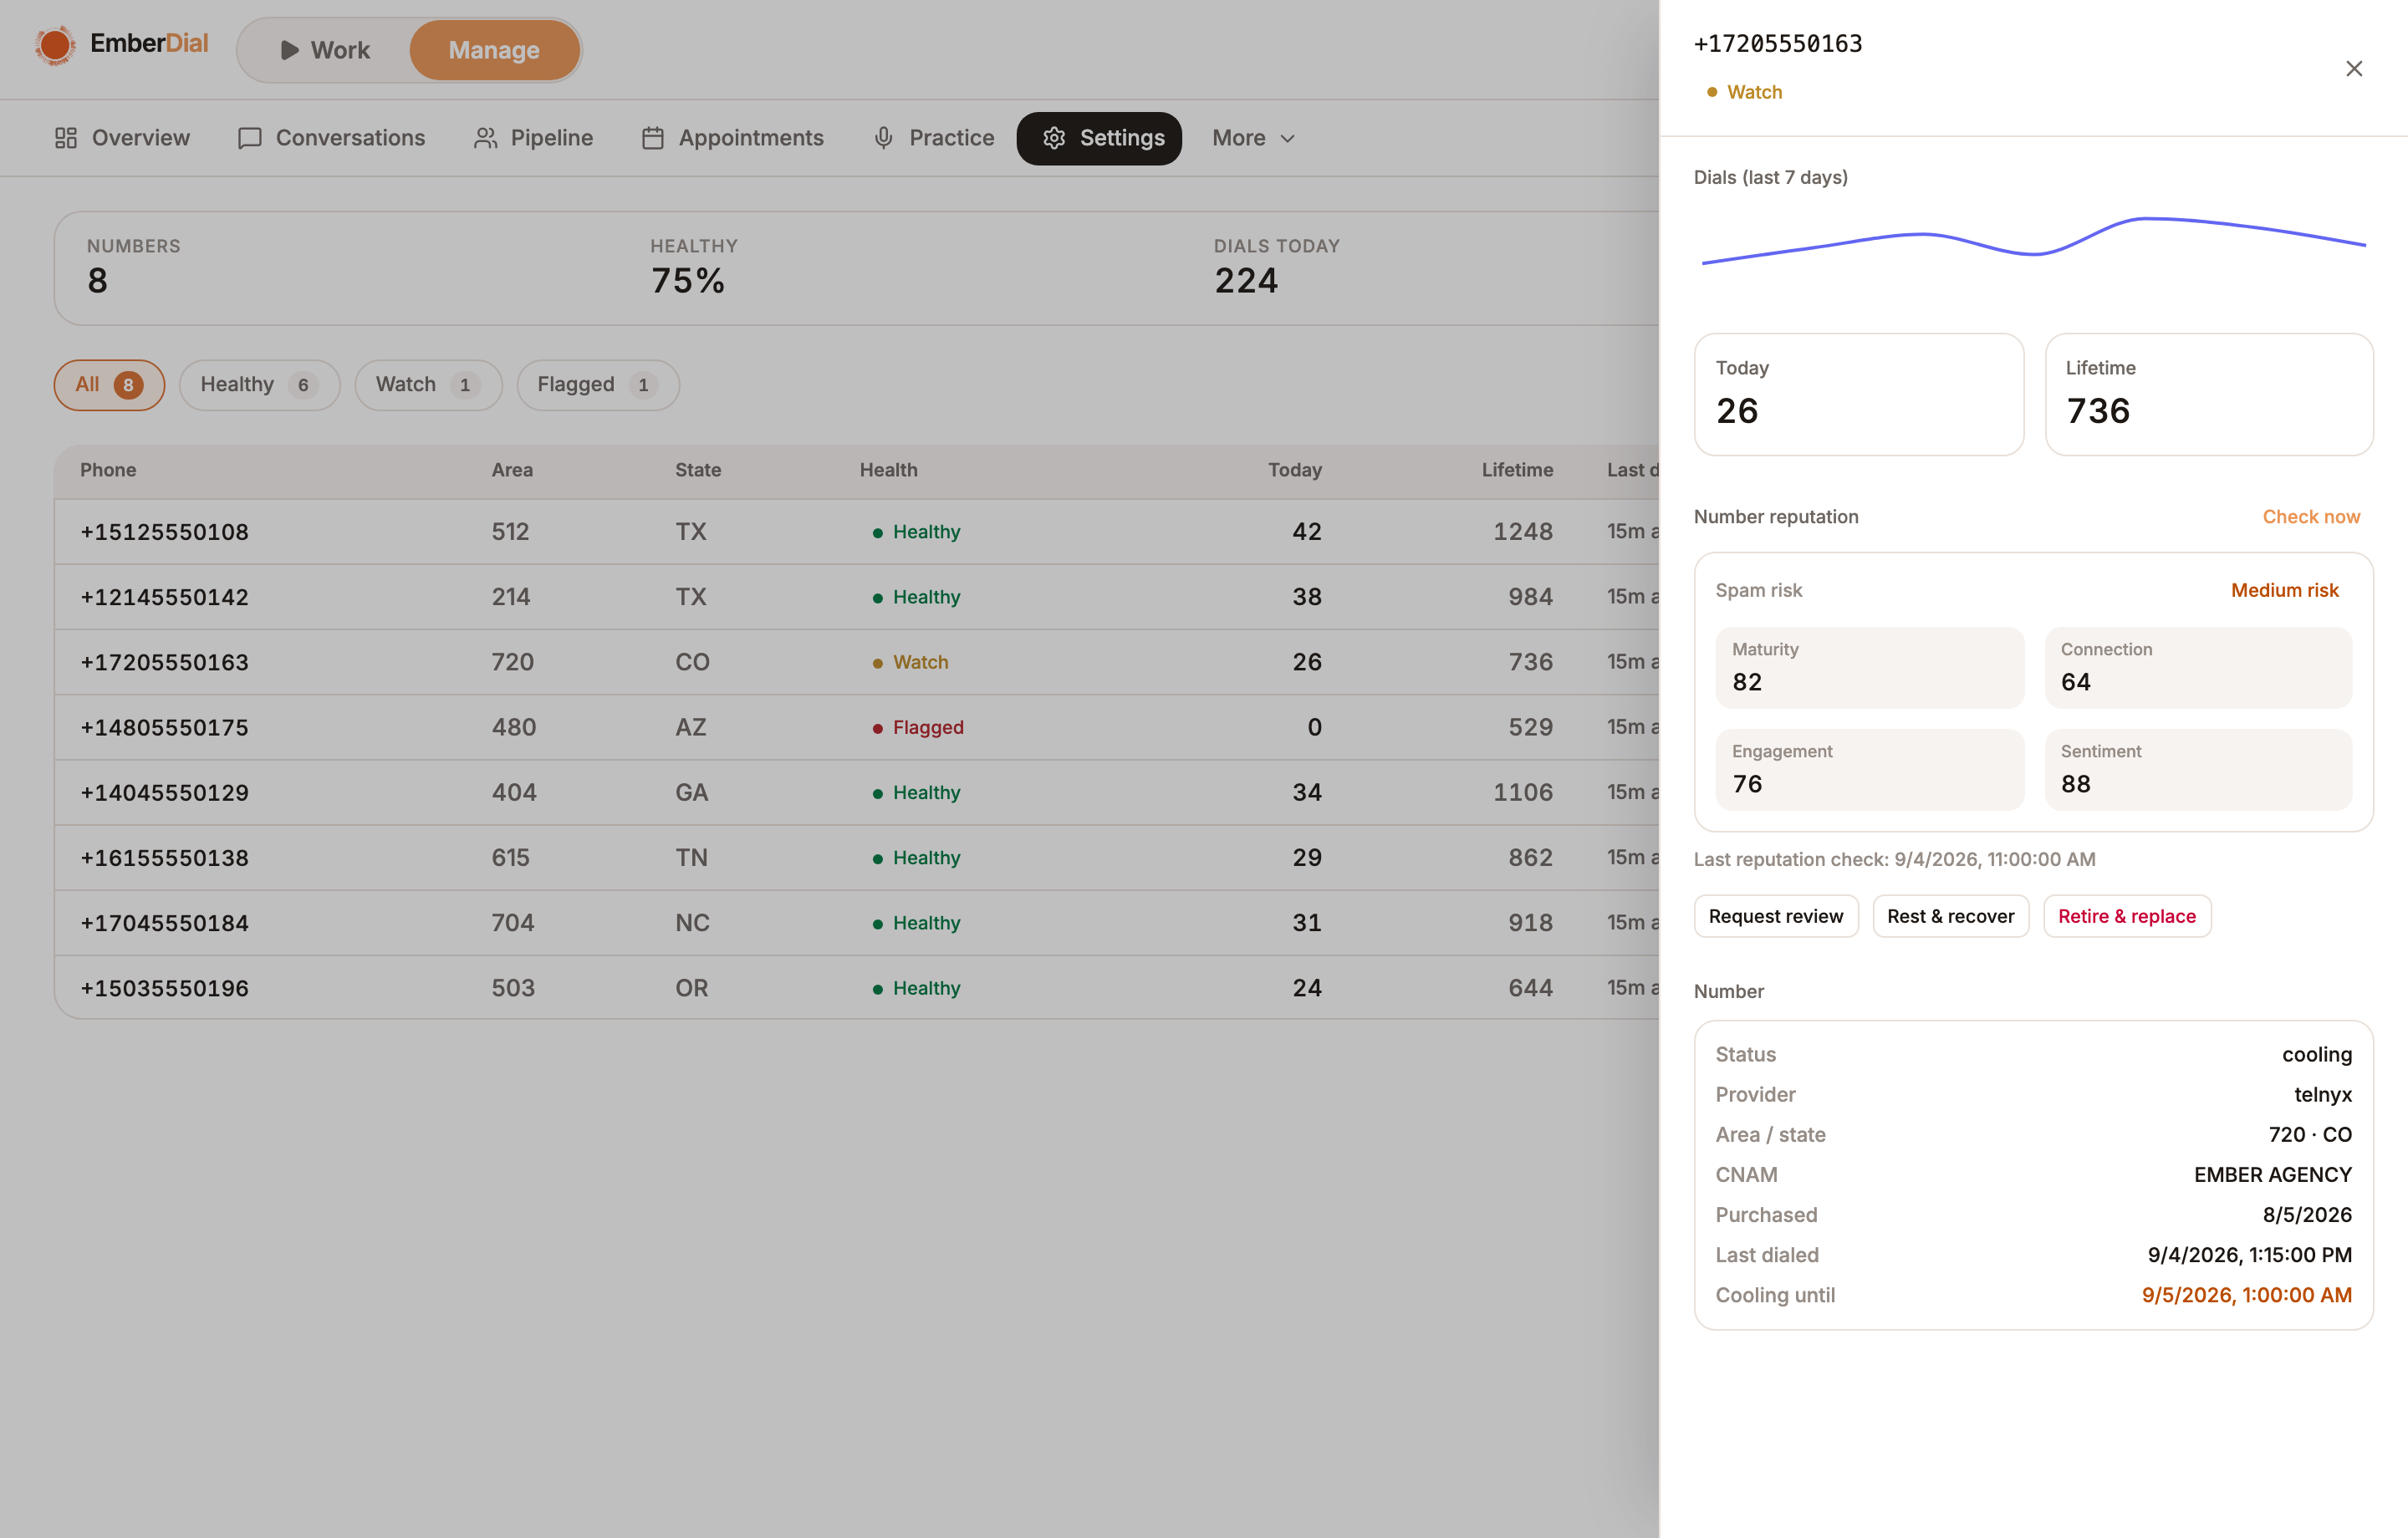2408x1538 pixels.
Task: Click the Today 26 dials card
Action: (x=1859, y=395)
